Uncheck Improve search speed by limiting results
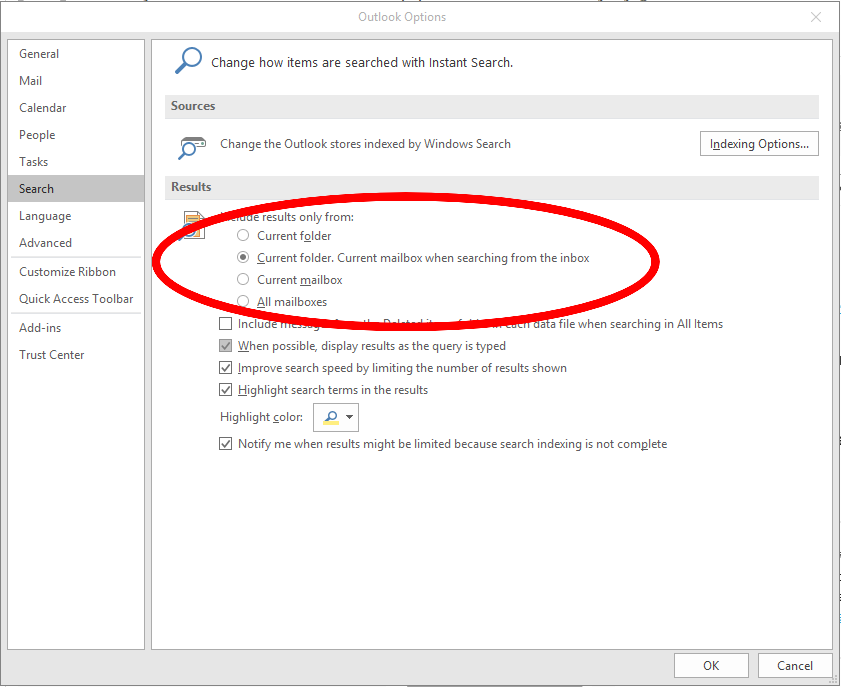841x687 pixels. tap(226, 368)
